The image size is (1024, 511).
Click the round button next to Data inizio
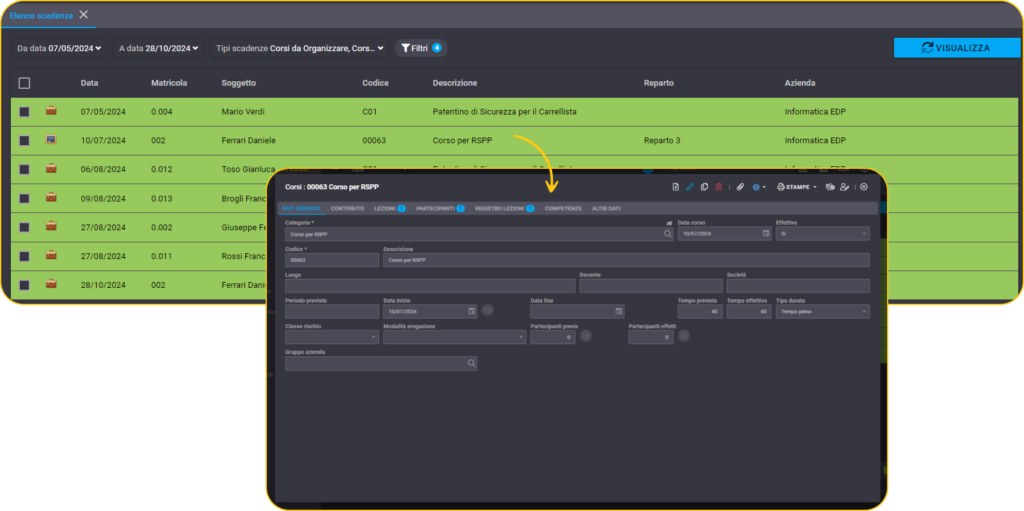pos(487,311)
